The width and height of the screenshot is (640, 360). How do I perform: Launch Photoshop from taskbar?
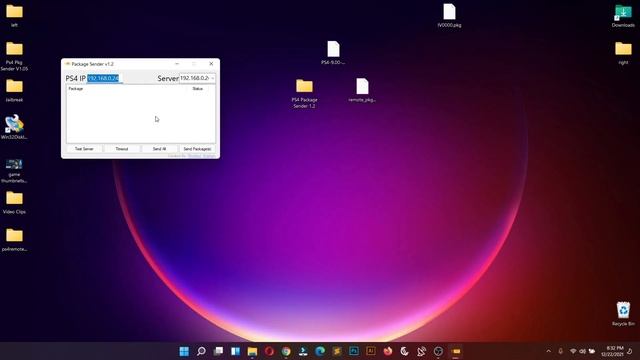[x=354, y=351]
